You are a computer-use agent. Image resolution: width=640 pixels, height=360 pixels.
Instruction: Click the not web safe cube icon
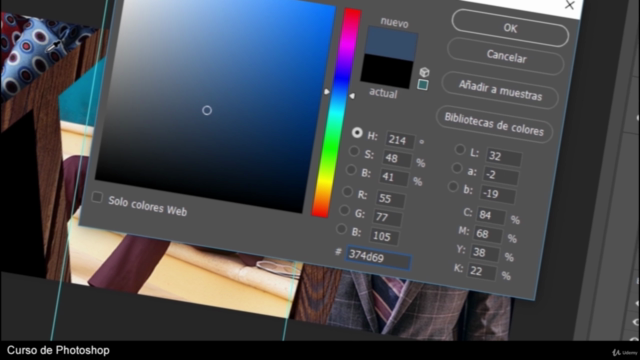[424, 72]
